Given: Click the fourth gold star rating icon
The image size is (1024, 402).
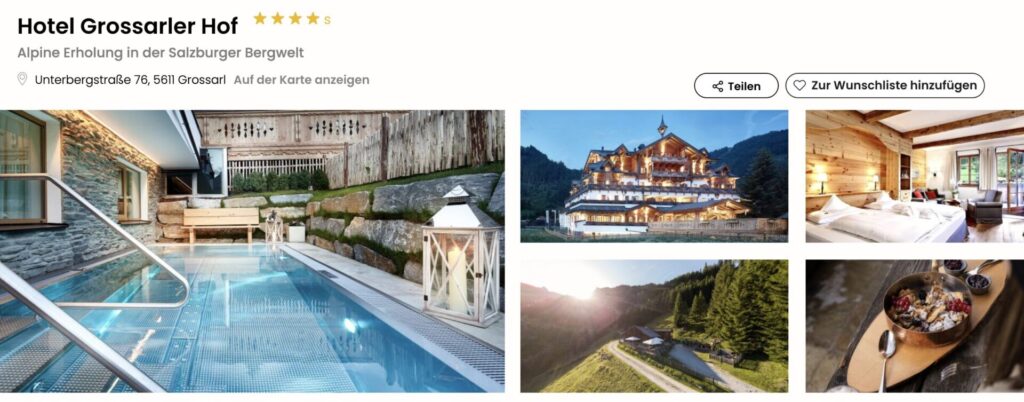Looking at the screenshot, I should click(313, 18).
